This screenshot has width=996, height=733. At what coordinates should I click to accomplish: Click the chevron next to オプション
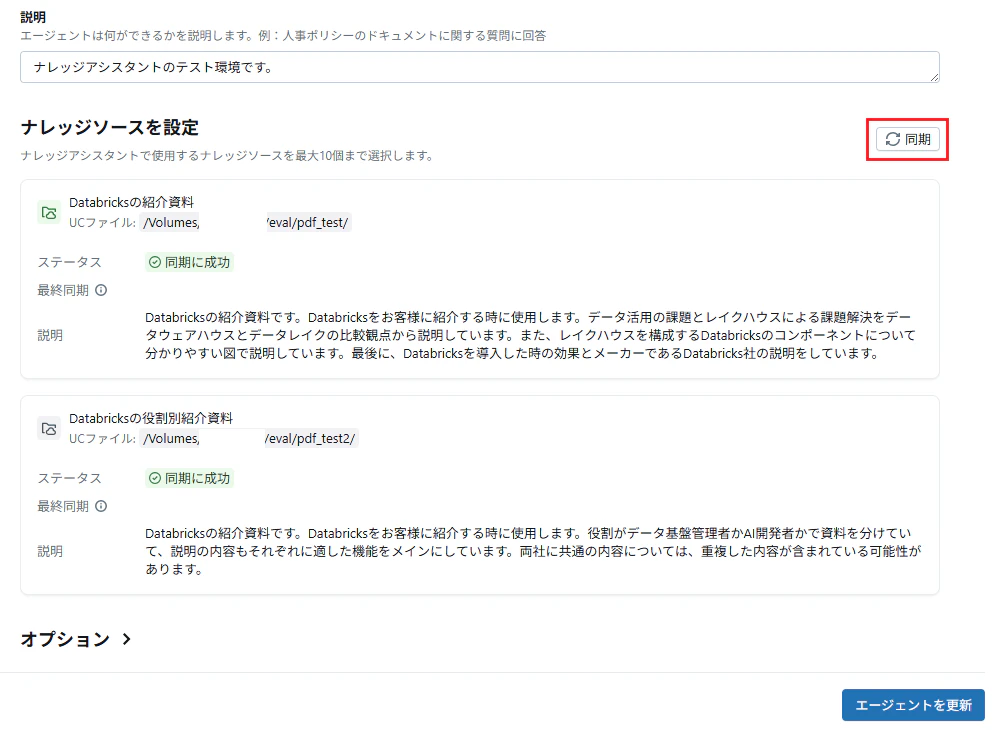127,638
